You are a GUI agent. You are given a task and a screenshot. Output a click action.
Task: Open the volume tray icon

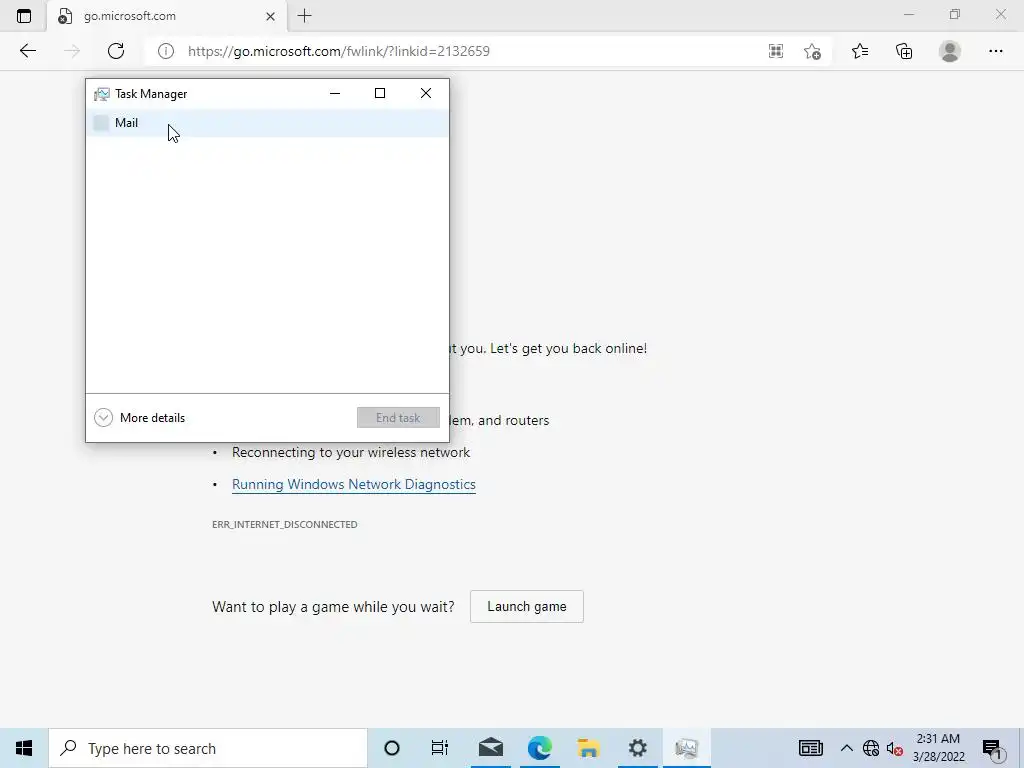point(895,748)
